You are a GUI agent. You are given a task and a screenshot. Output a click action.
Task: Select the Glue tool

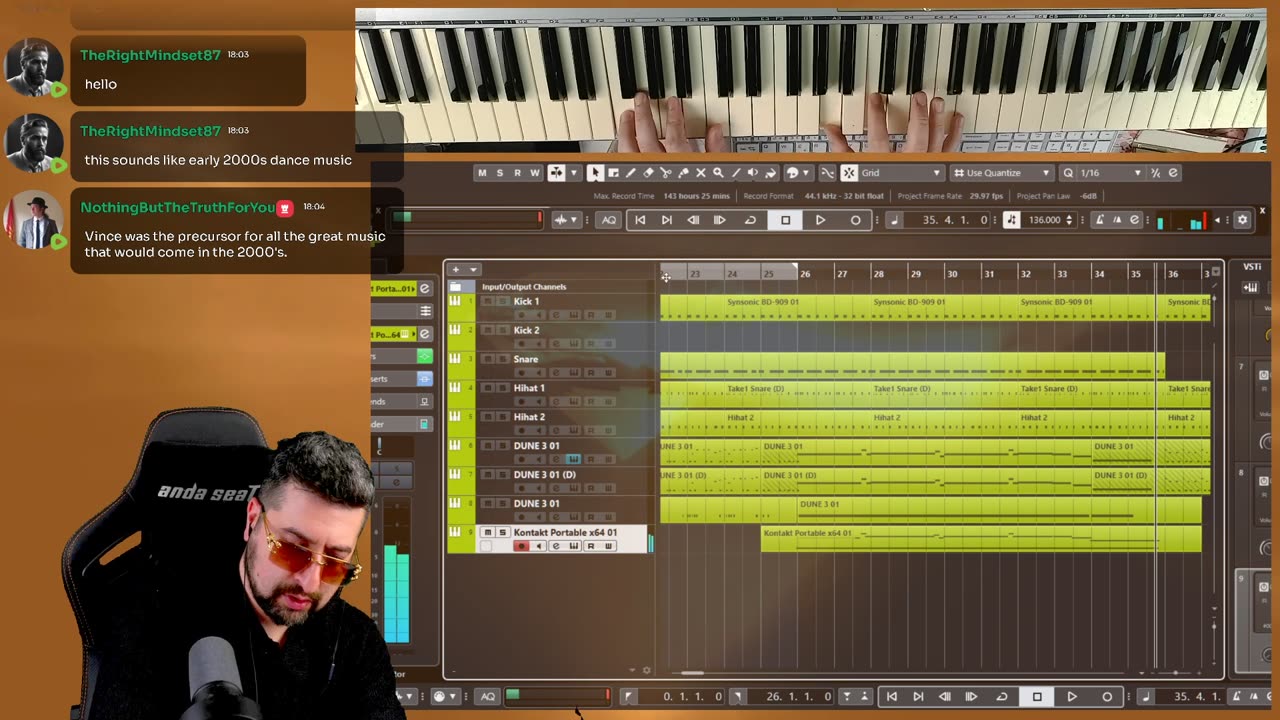tap(683, 173)
